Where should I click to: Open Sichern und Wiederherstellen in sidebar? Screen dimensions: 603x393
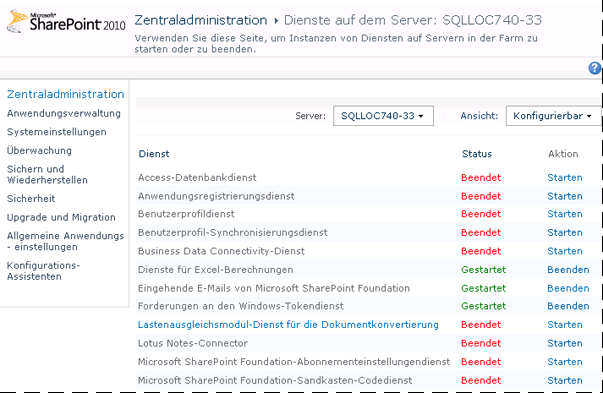click(x=47, y=174)
